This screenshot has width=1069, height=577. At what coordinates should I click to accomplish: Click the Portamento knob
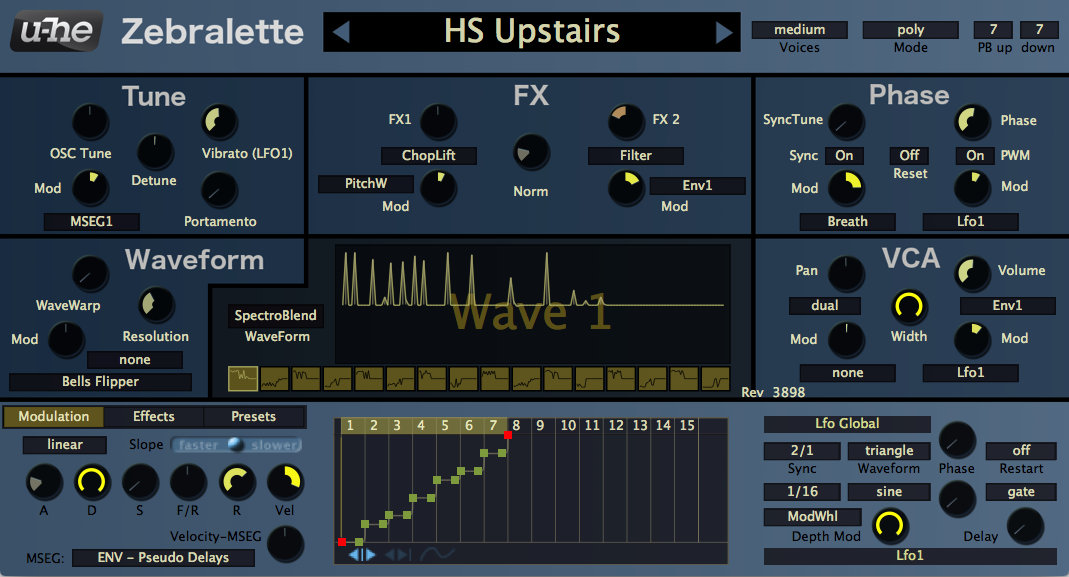pos(220,190)
